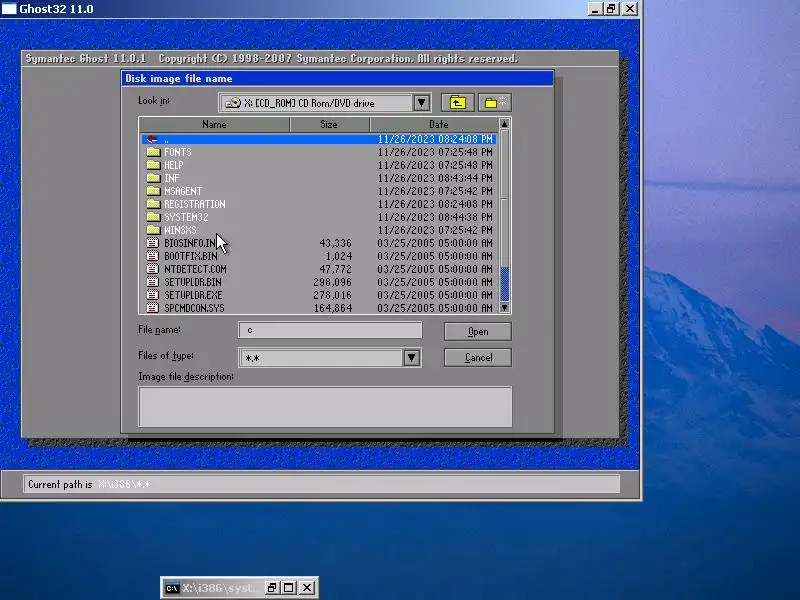Click the file list scroll up arrow
This screenshot has width=800, height=600.
tap(504, 124)
